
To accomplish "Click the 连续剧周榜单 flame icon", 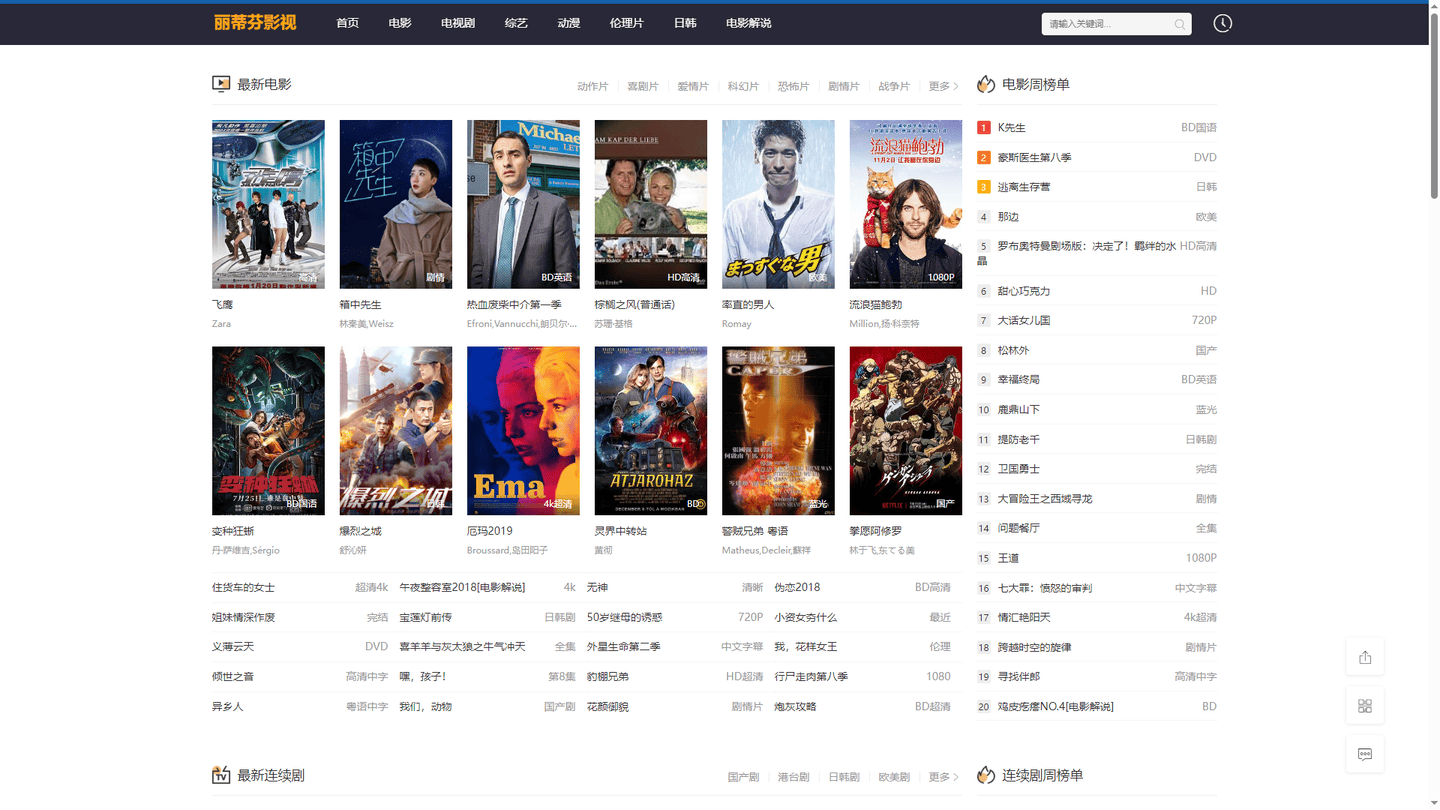I will (986, 775).
